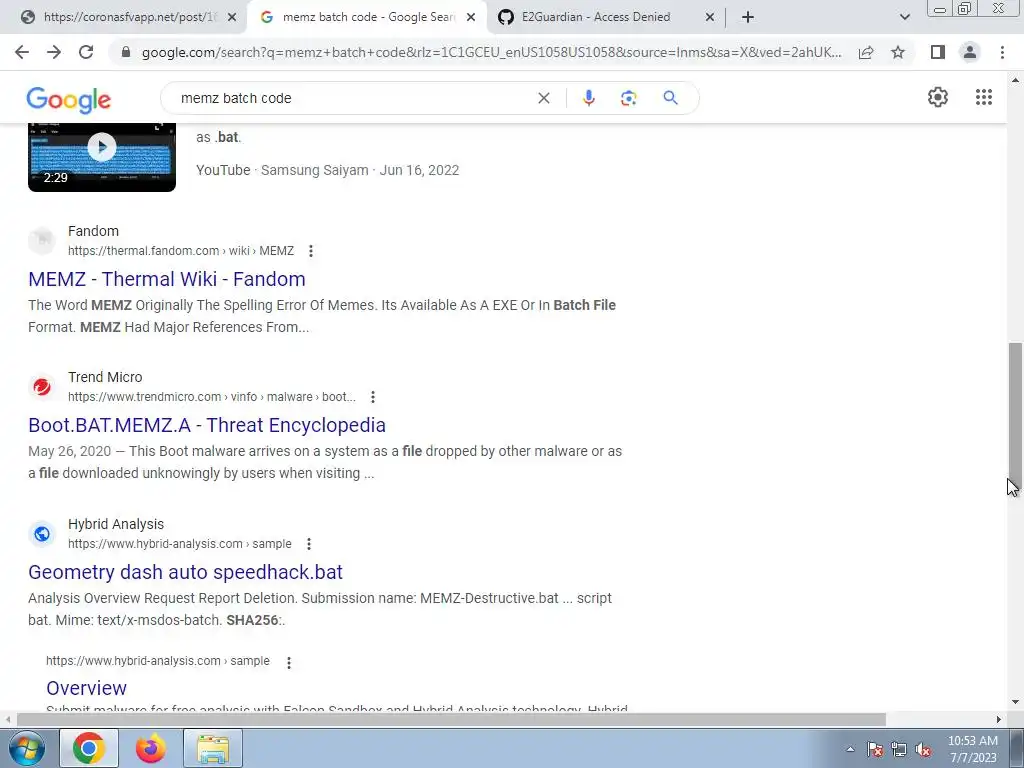Click the lock site info icon
This screenshot has height=768, width=1024.
click(126, 52)
